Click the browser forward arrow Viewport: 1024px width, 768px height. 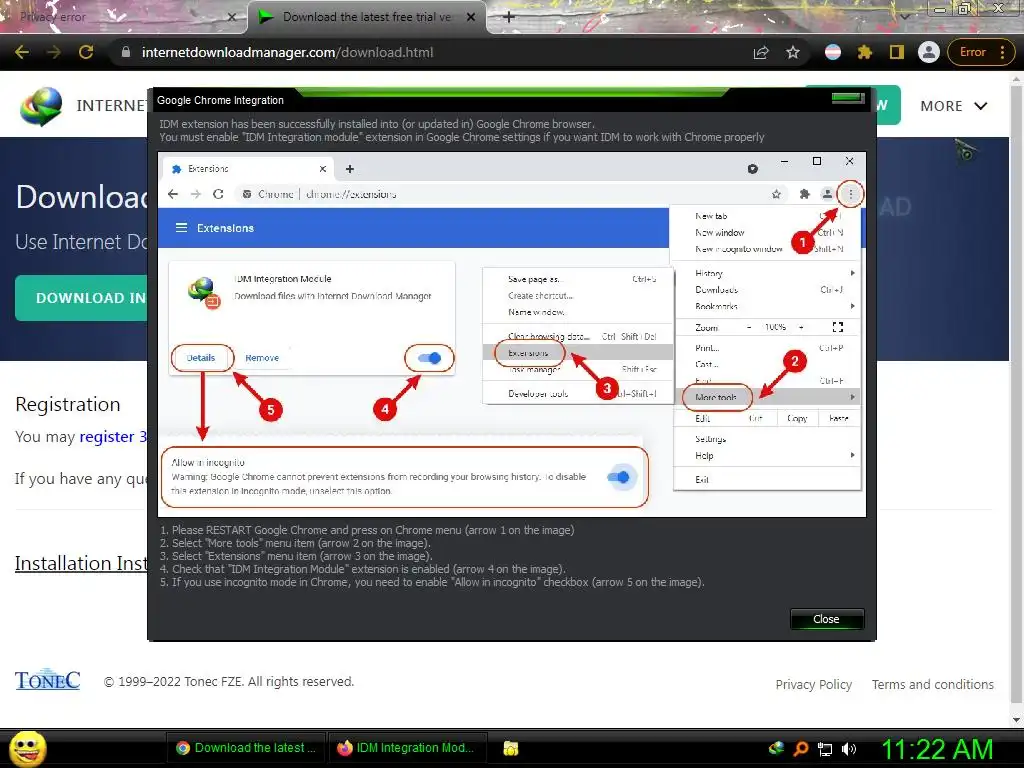pos(54,52)
